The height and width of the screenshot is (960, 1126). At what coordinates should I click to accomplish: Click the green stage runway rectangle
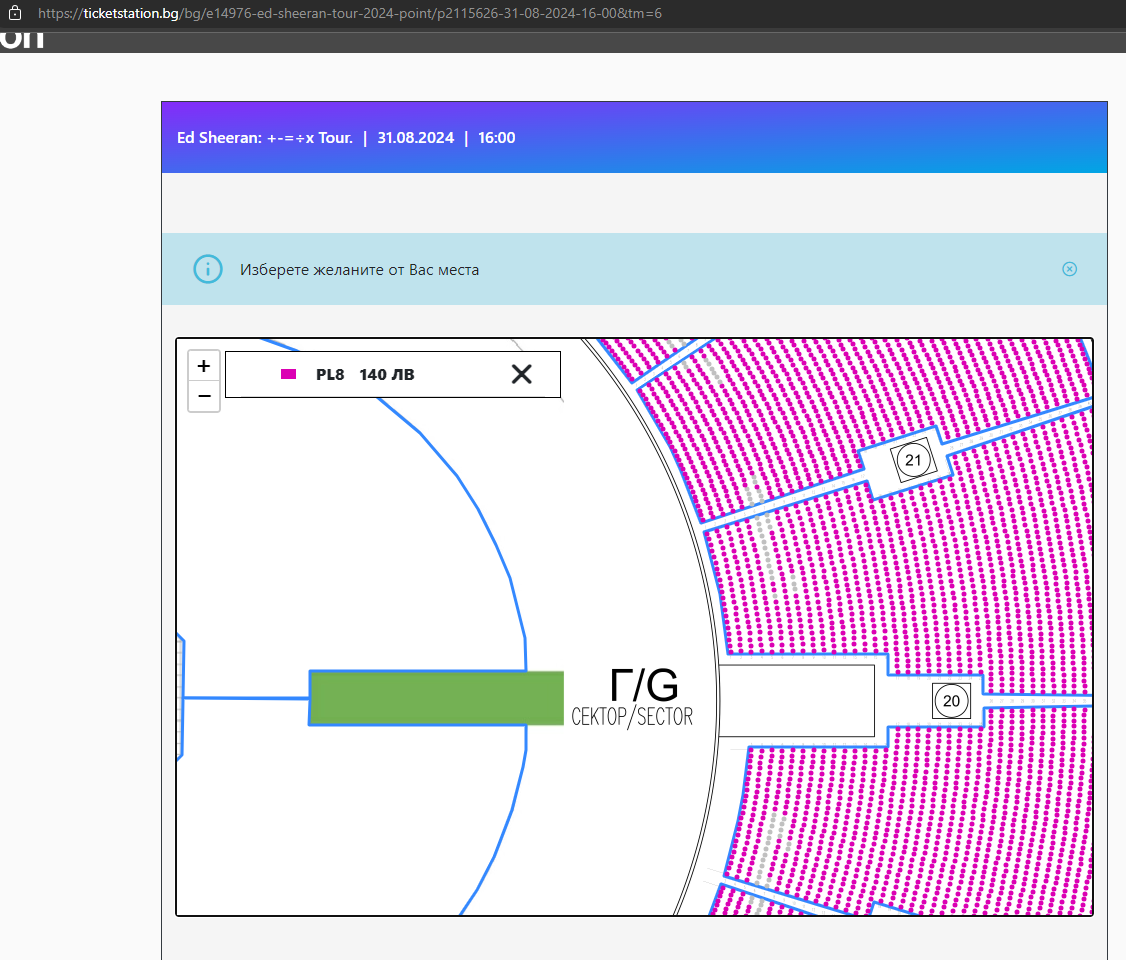click(436, 698)
